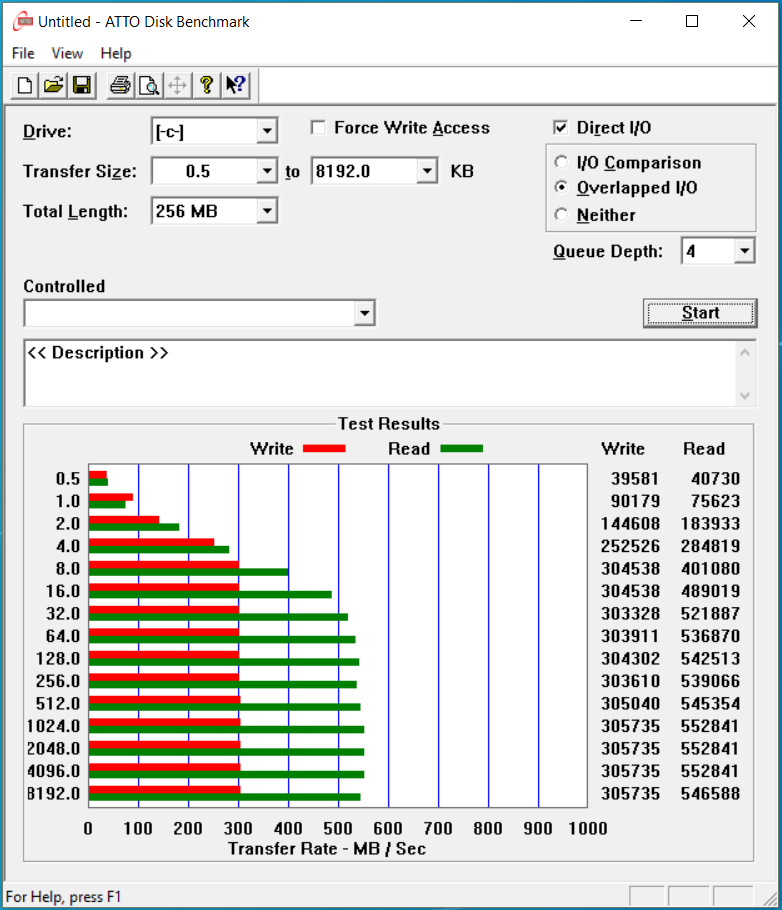Click Read value 489019
This screenshot has height=910, width=782.
(711, 591)
